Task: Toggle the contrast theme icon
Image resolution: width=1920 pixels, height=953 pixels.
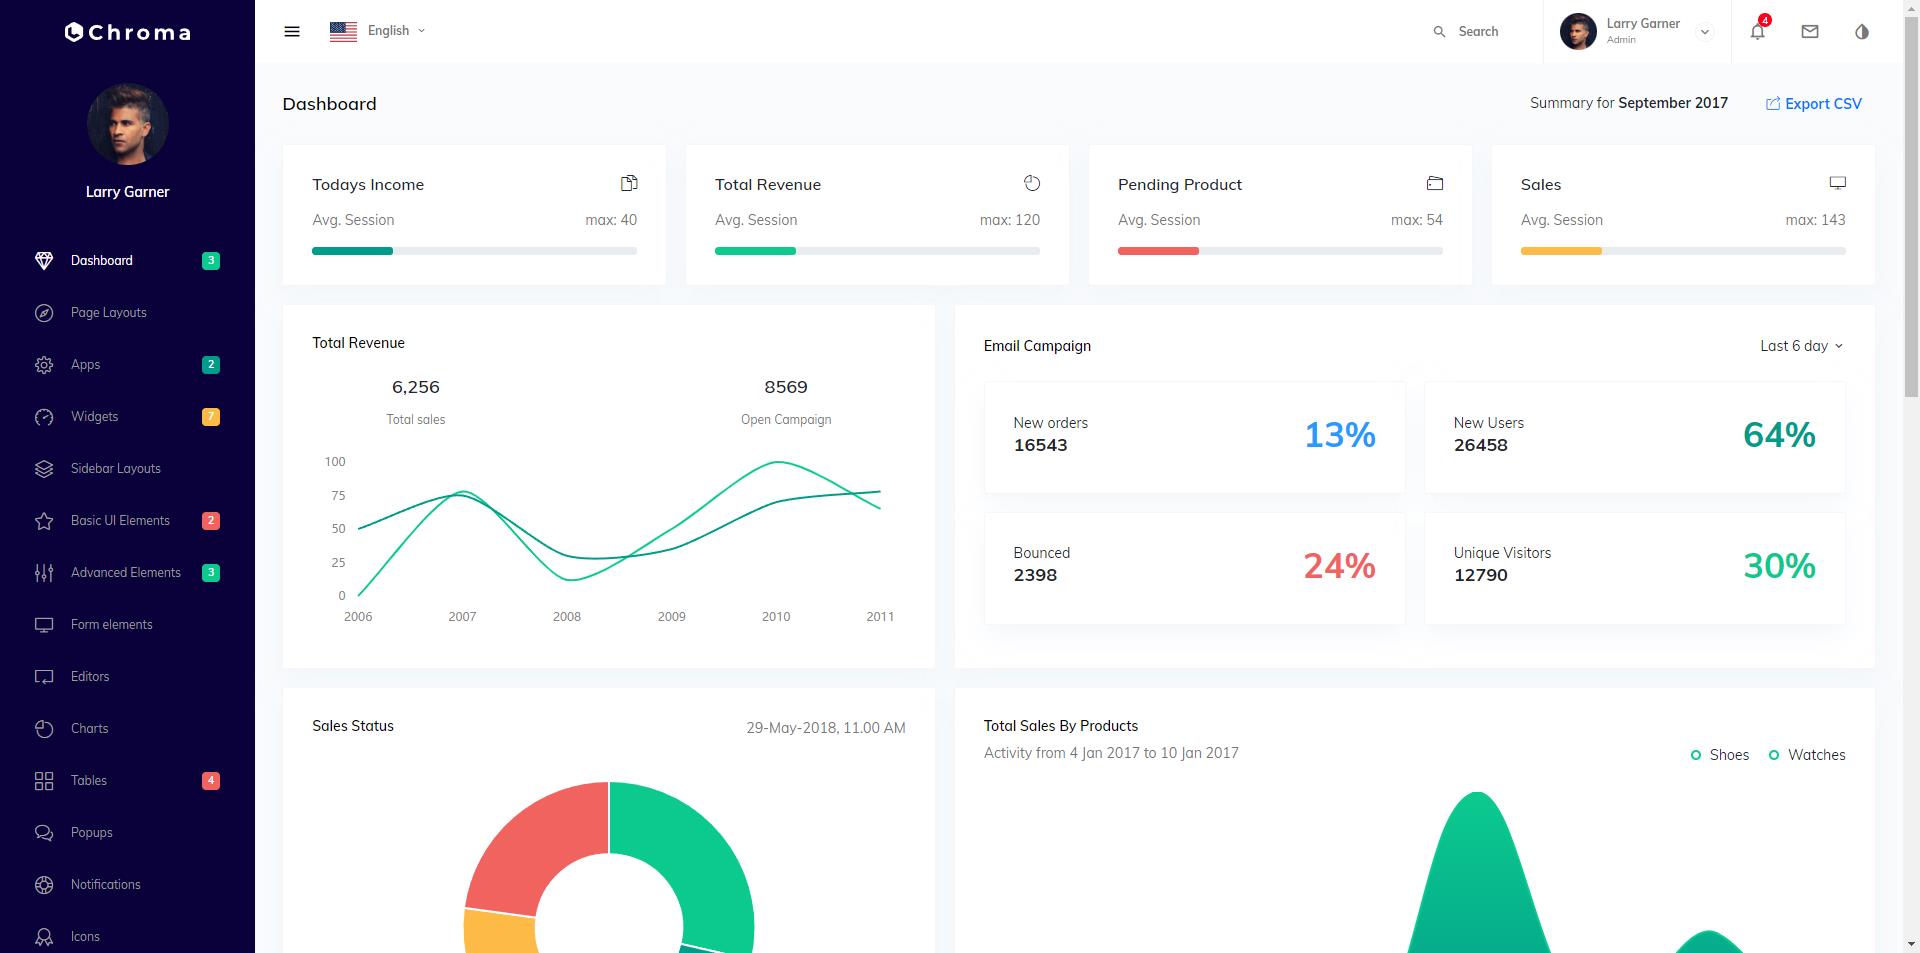Action: point(1862,31)
